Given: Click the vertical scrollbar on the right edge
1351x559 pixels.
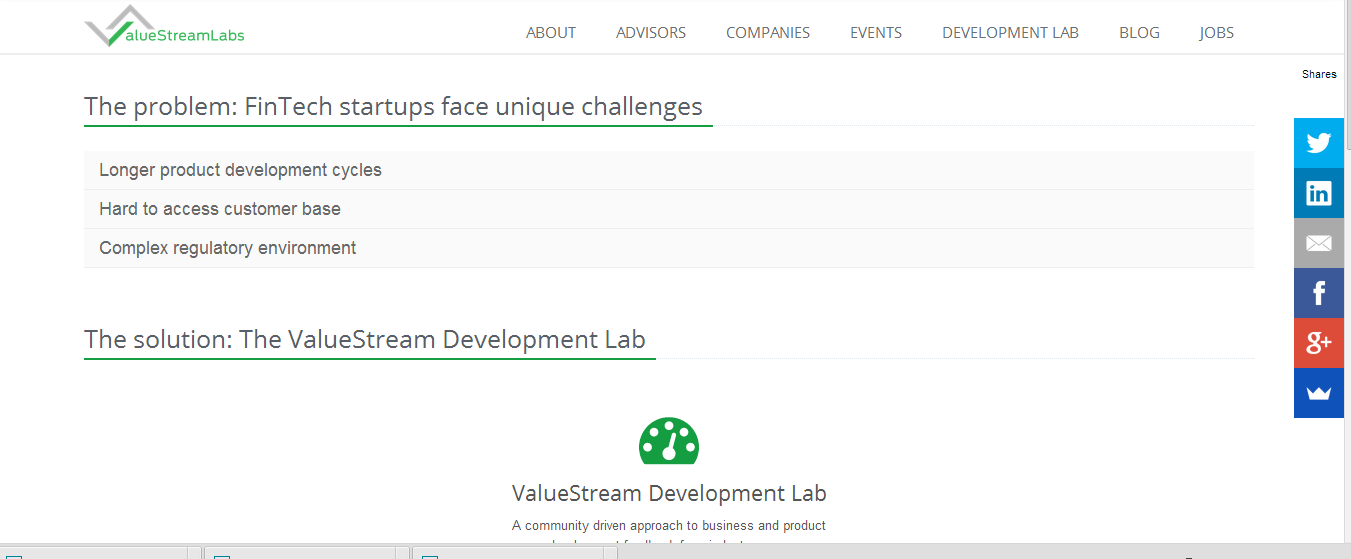Looking at the screenshot, I should click(x=1347, y=300).
